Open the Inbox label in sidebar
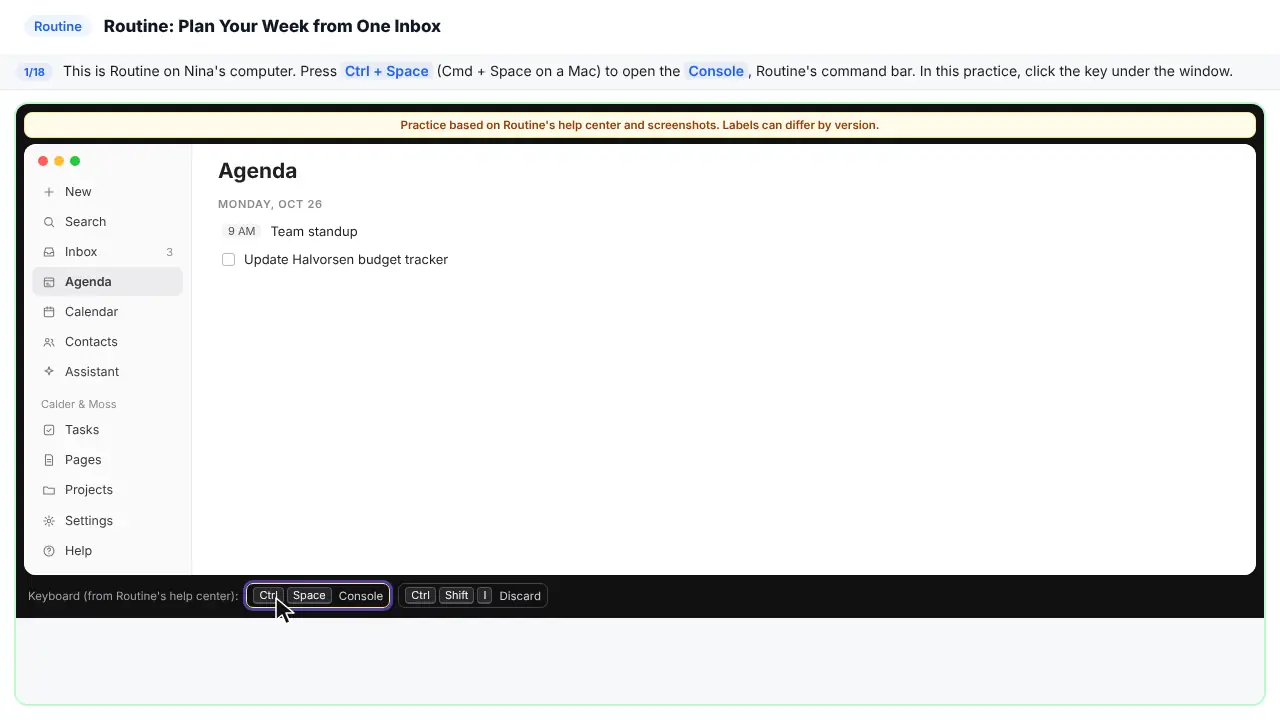This screenshot has height=720, width=1280. coord(81,252)
